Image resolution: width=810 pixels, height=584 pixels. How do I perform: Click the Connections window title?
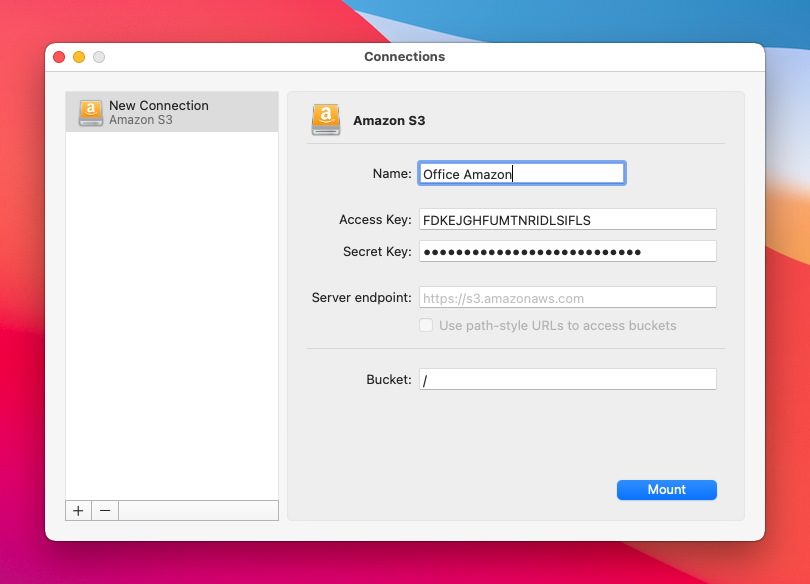click(404, 57)
